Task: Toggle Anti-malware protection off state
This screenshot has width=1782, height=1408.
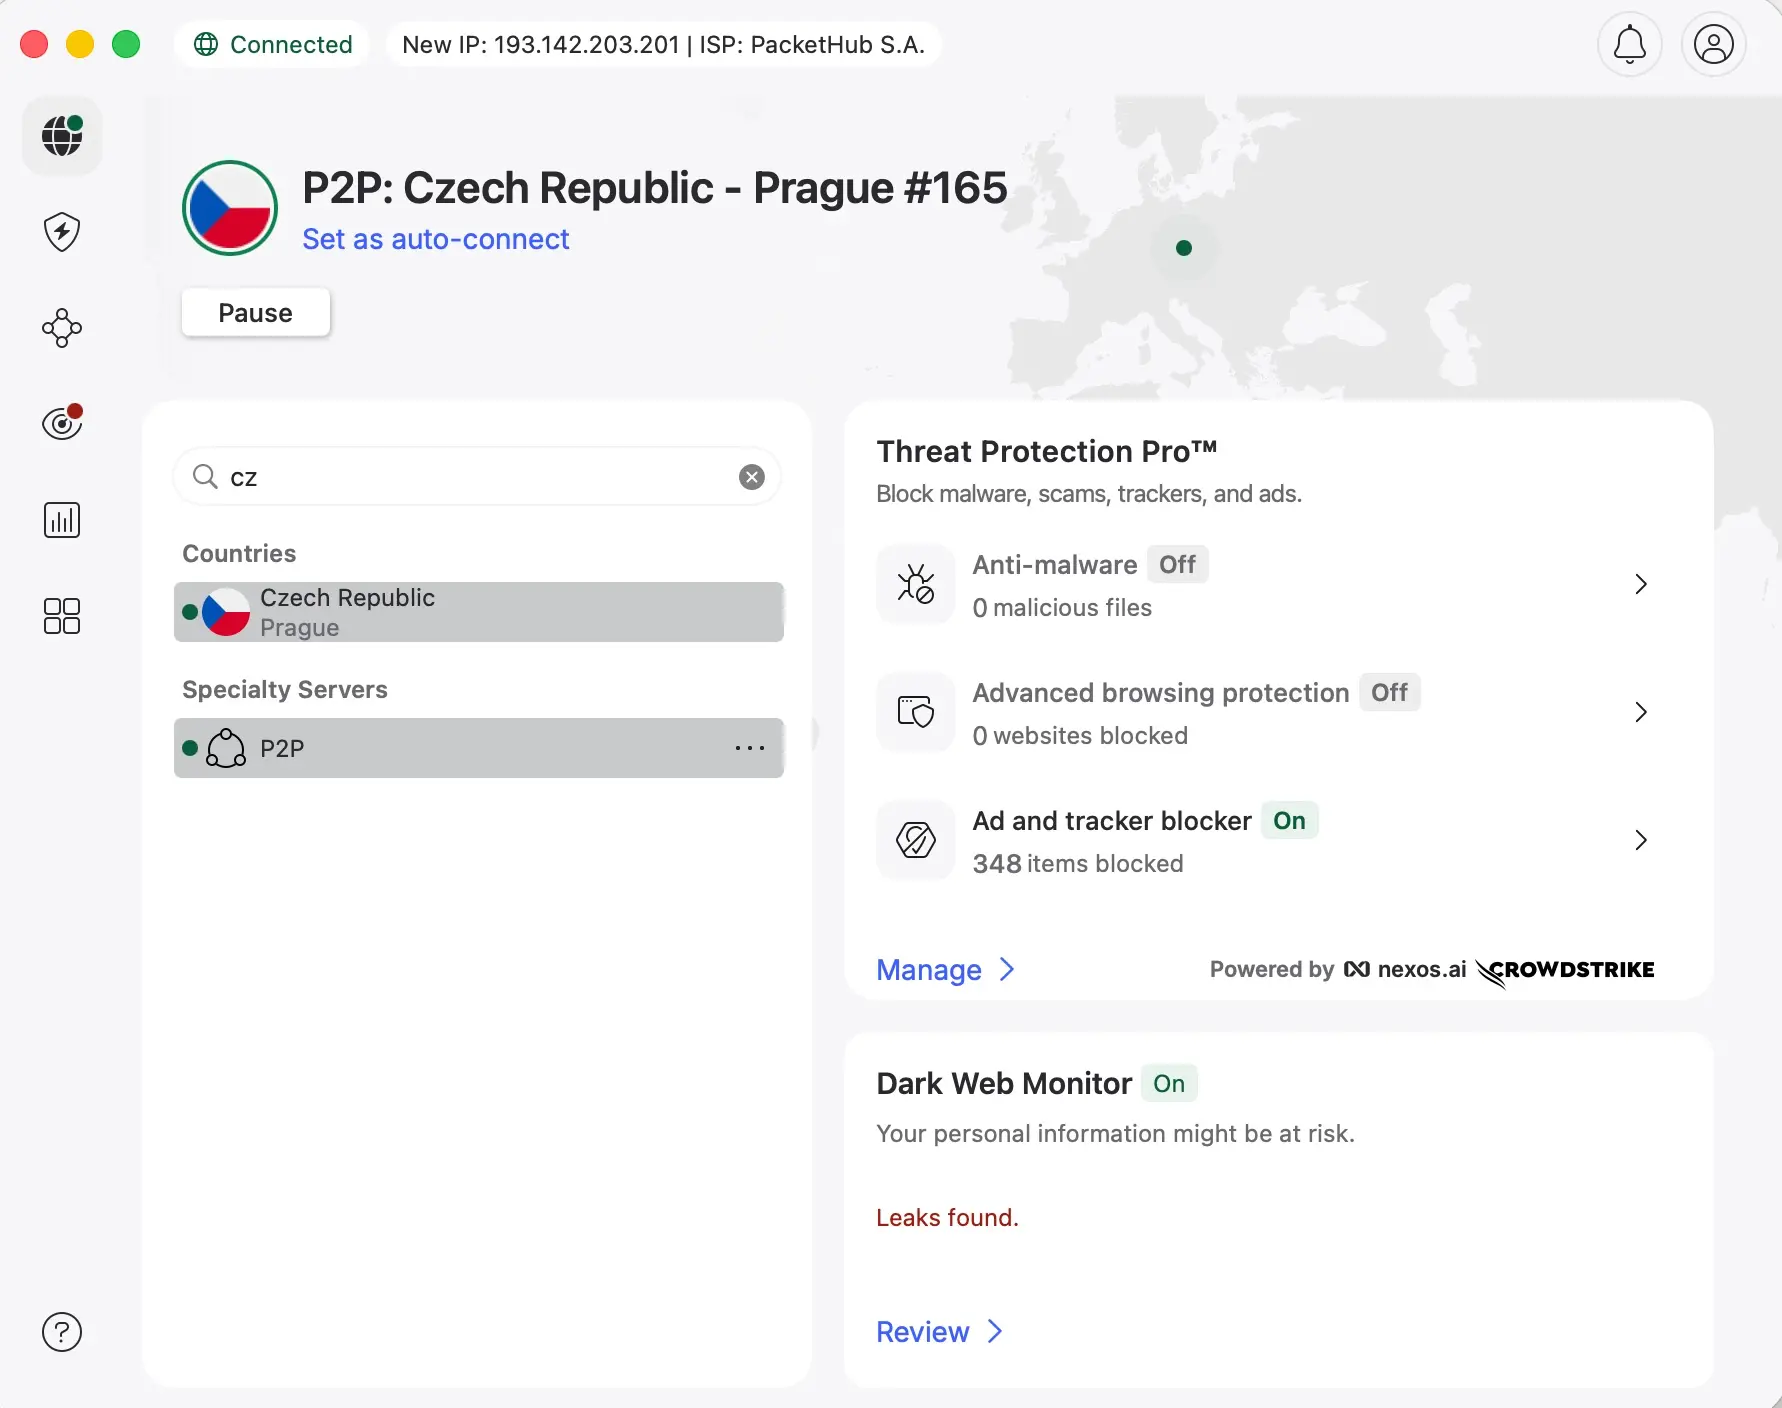Action: click(1178, 564)
